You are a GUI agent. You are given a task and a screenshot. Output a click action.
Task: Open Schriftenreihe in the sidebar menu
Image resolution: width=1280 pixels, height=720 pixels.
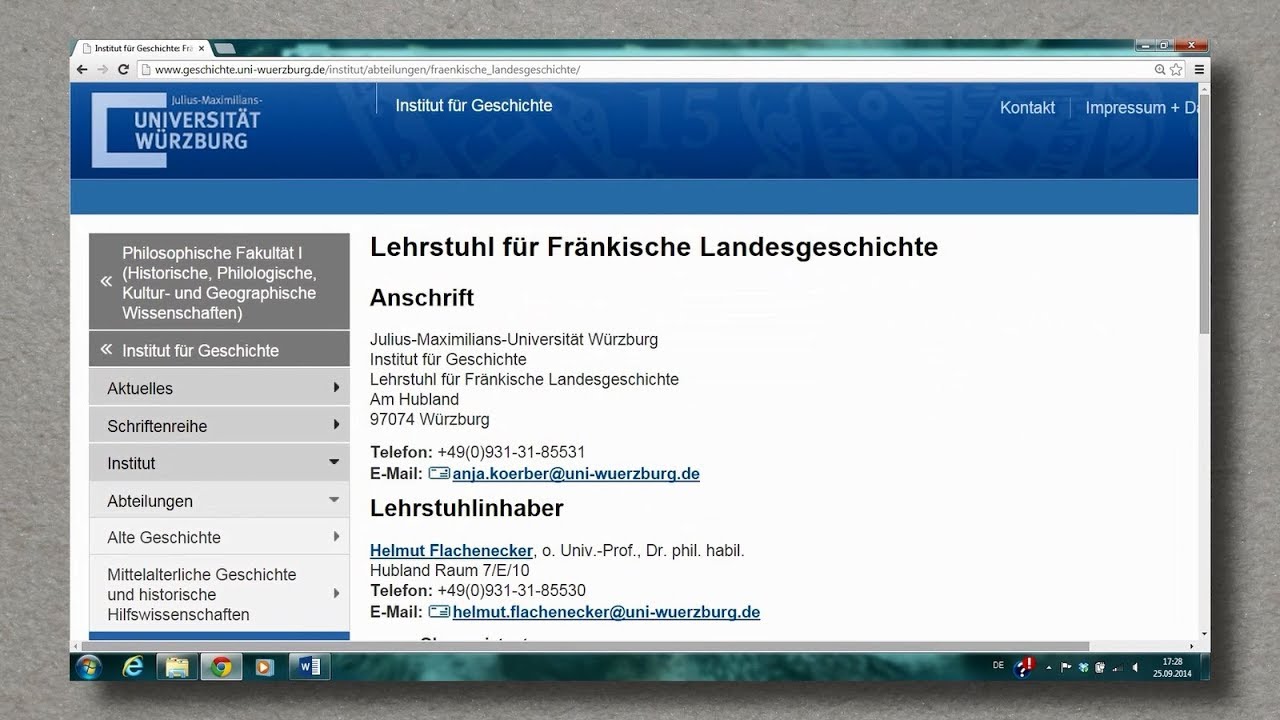pyautogui.click(x=219, y=425)
